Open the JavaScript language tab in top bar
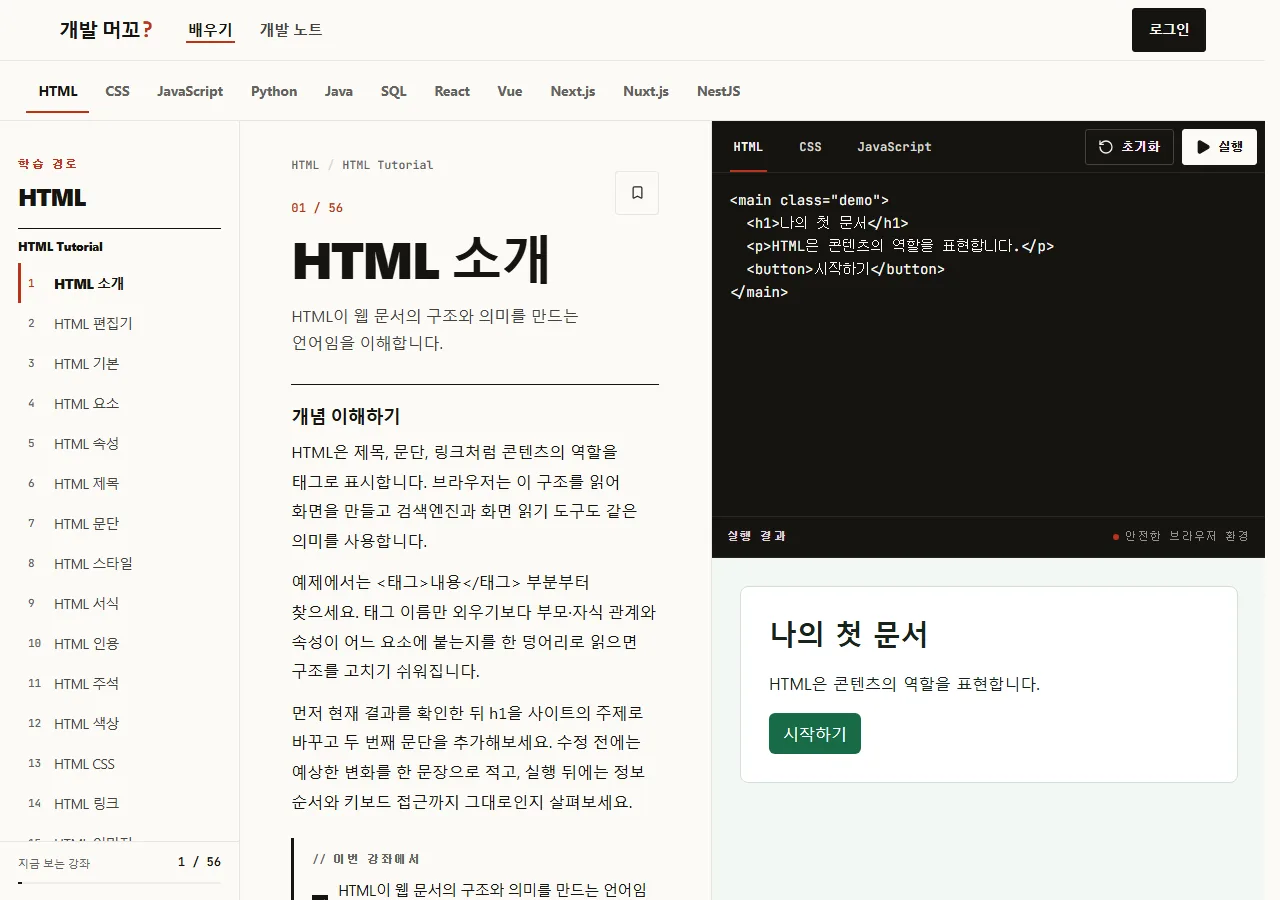The width and height of the screenshot is (1280, 900). pos(190,91)
